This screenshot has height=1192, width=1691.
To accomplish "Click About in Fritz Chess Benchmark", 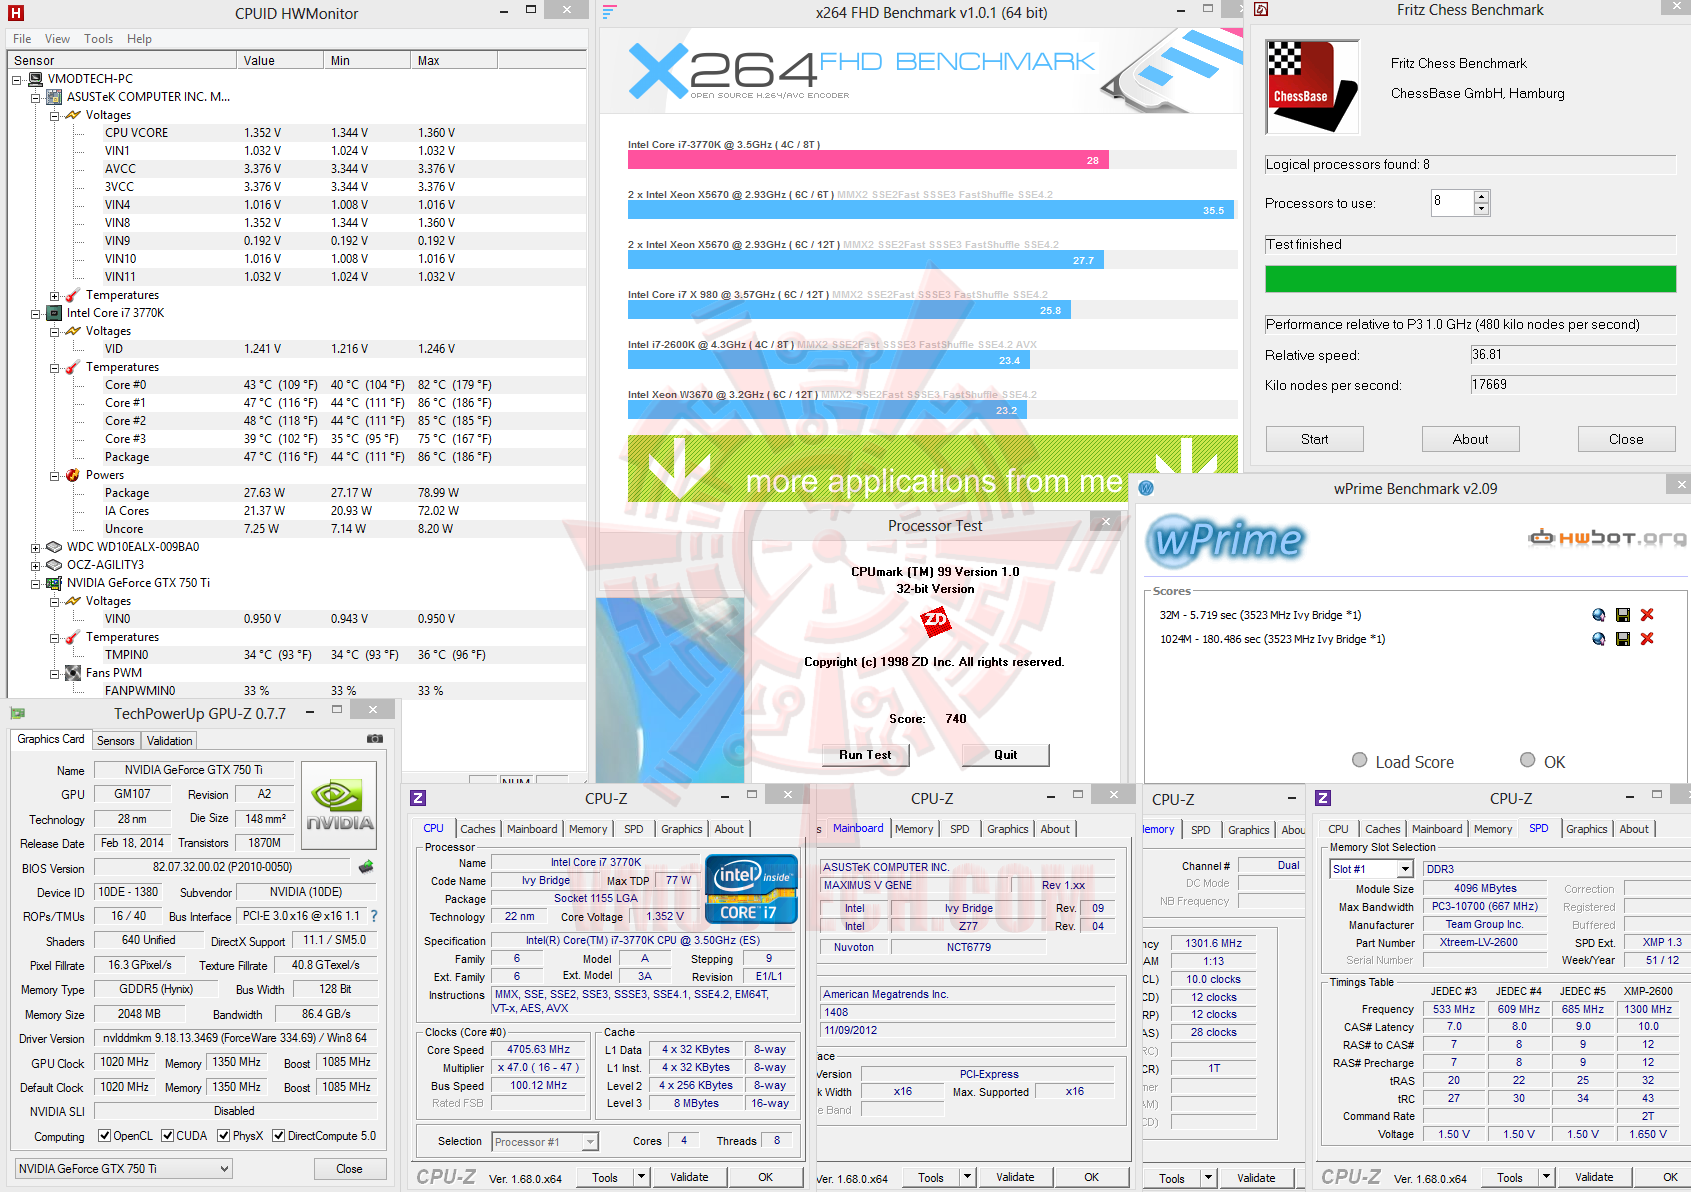I will click(x=1470, y=439).
